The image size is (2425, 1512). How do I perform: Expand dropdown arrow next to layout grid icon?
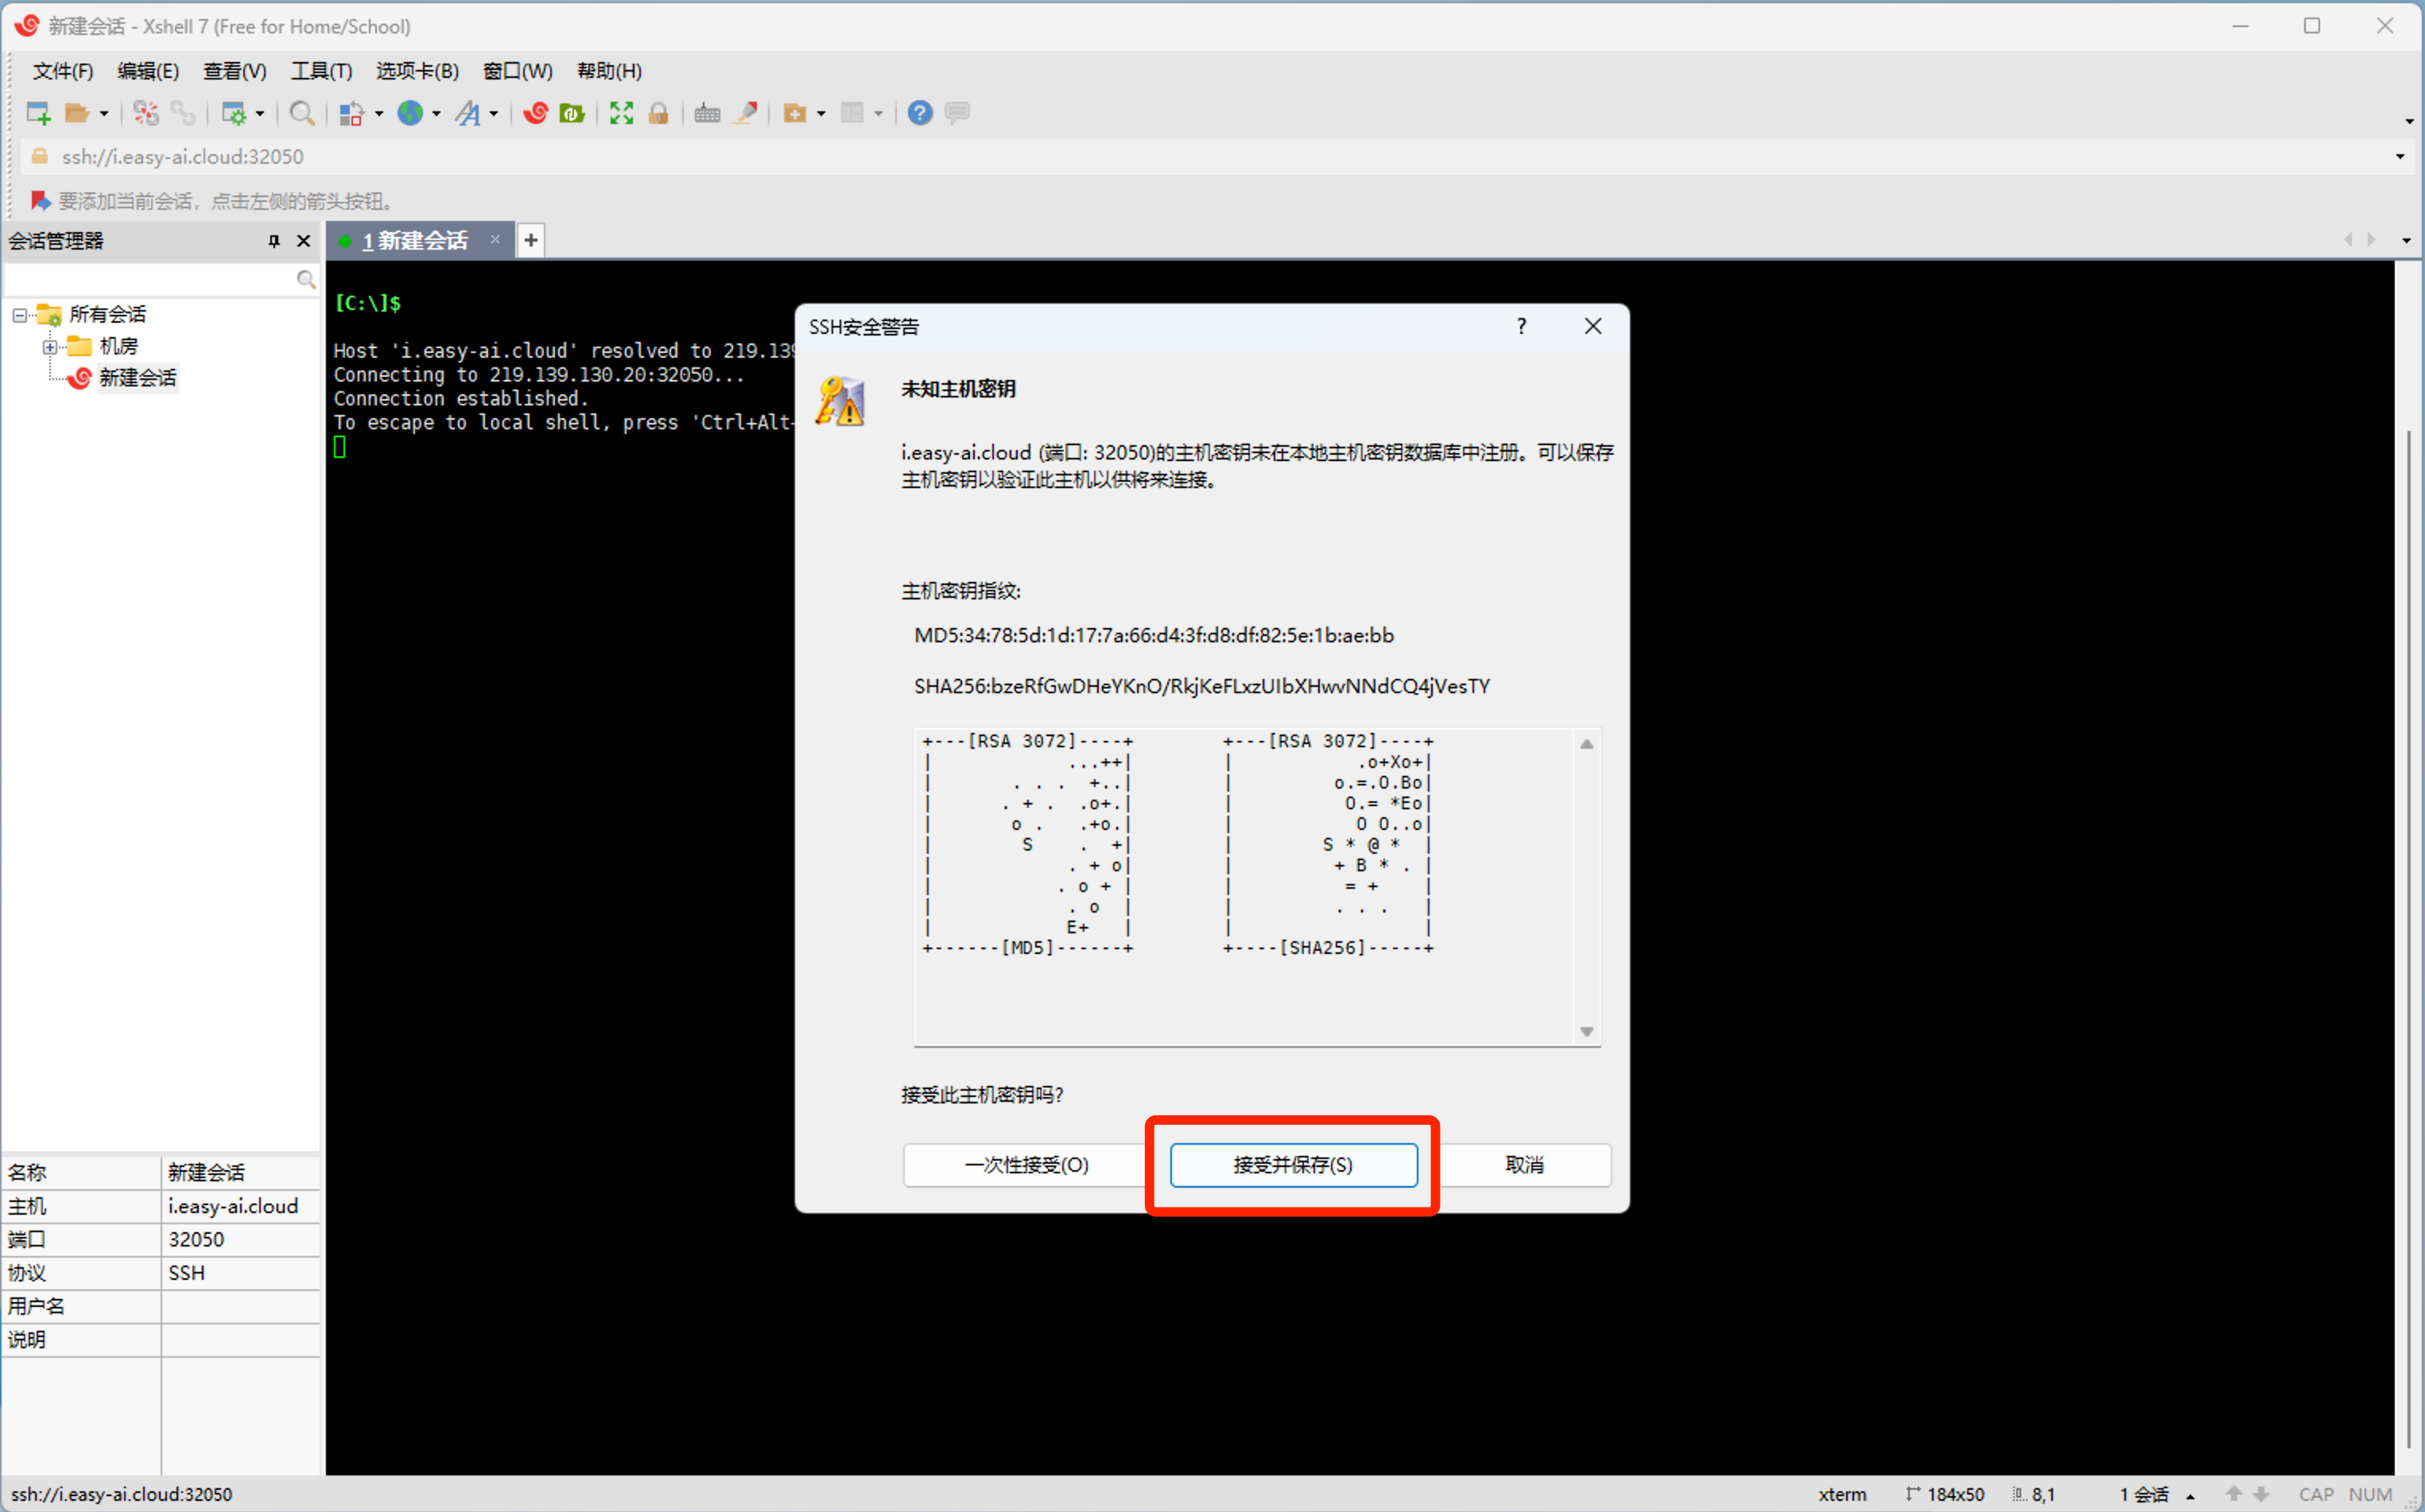pos(879,114)
